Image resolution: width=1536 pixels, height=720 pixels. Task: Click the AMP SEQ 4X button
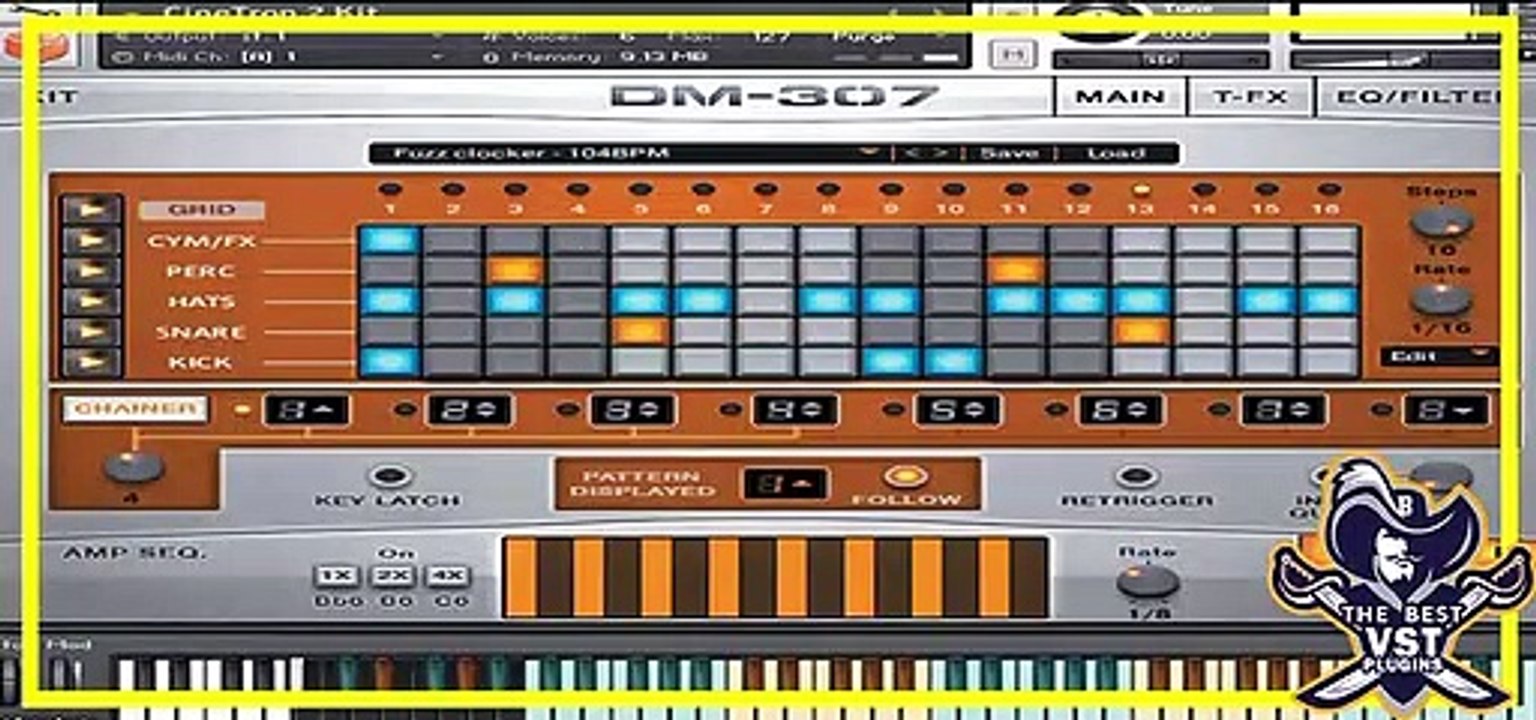tap(447, 576)
